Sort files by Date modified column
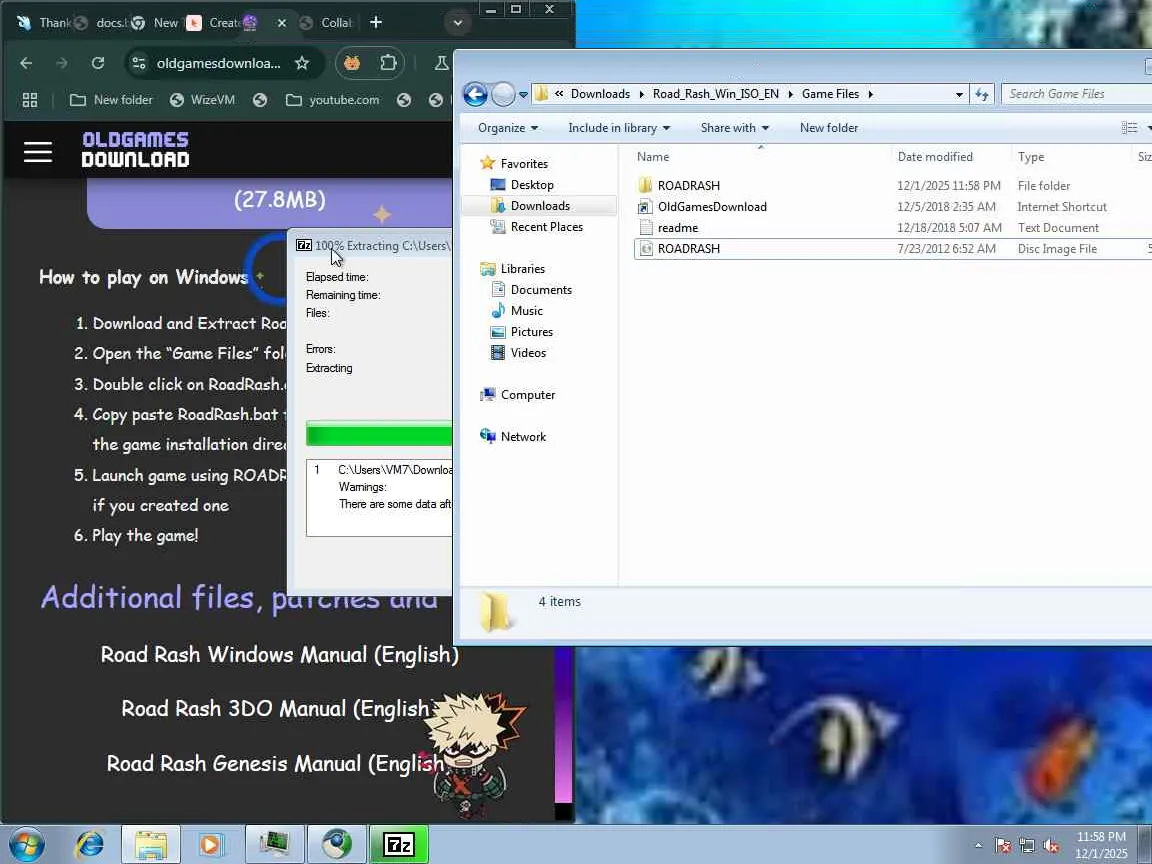1152x864 pixels. pyautogui.click(x=951, y=156)
